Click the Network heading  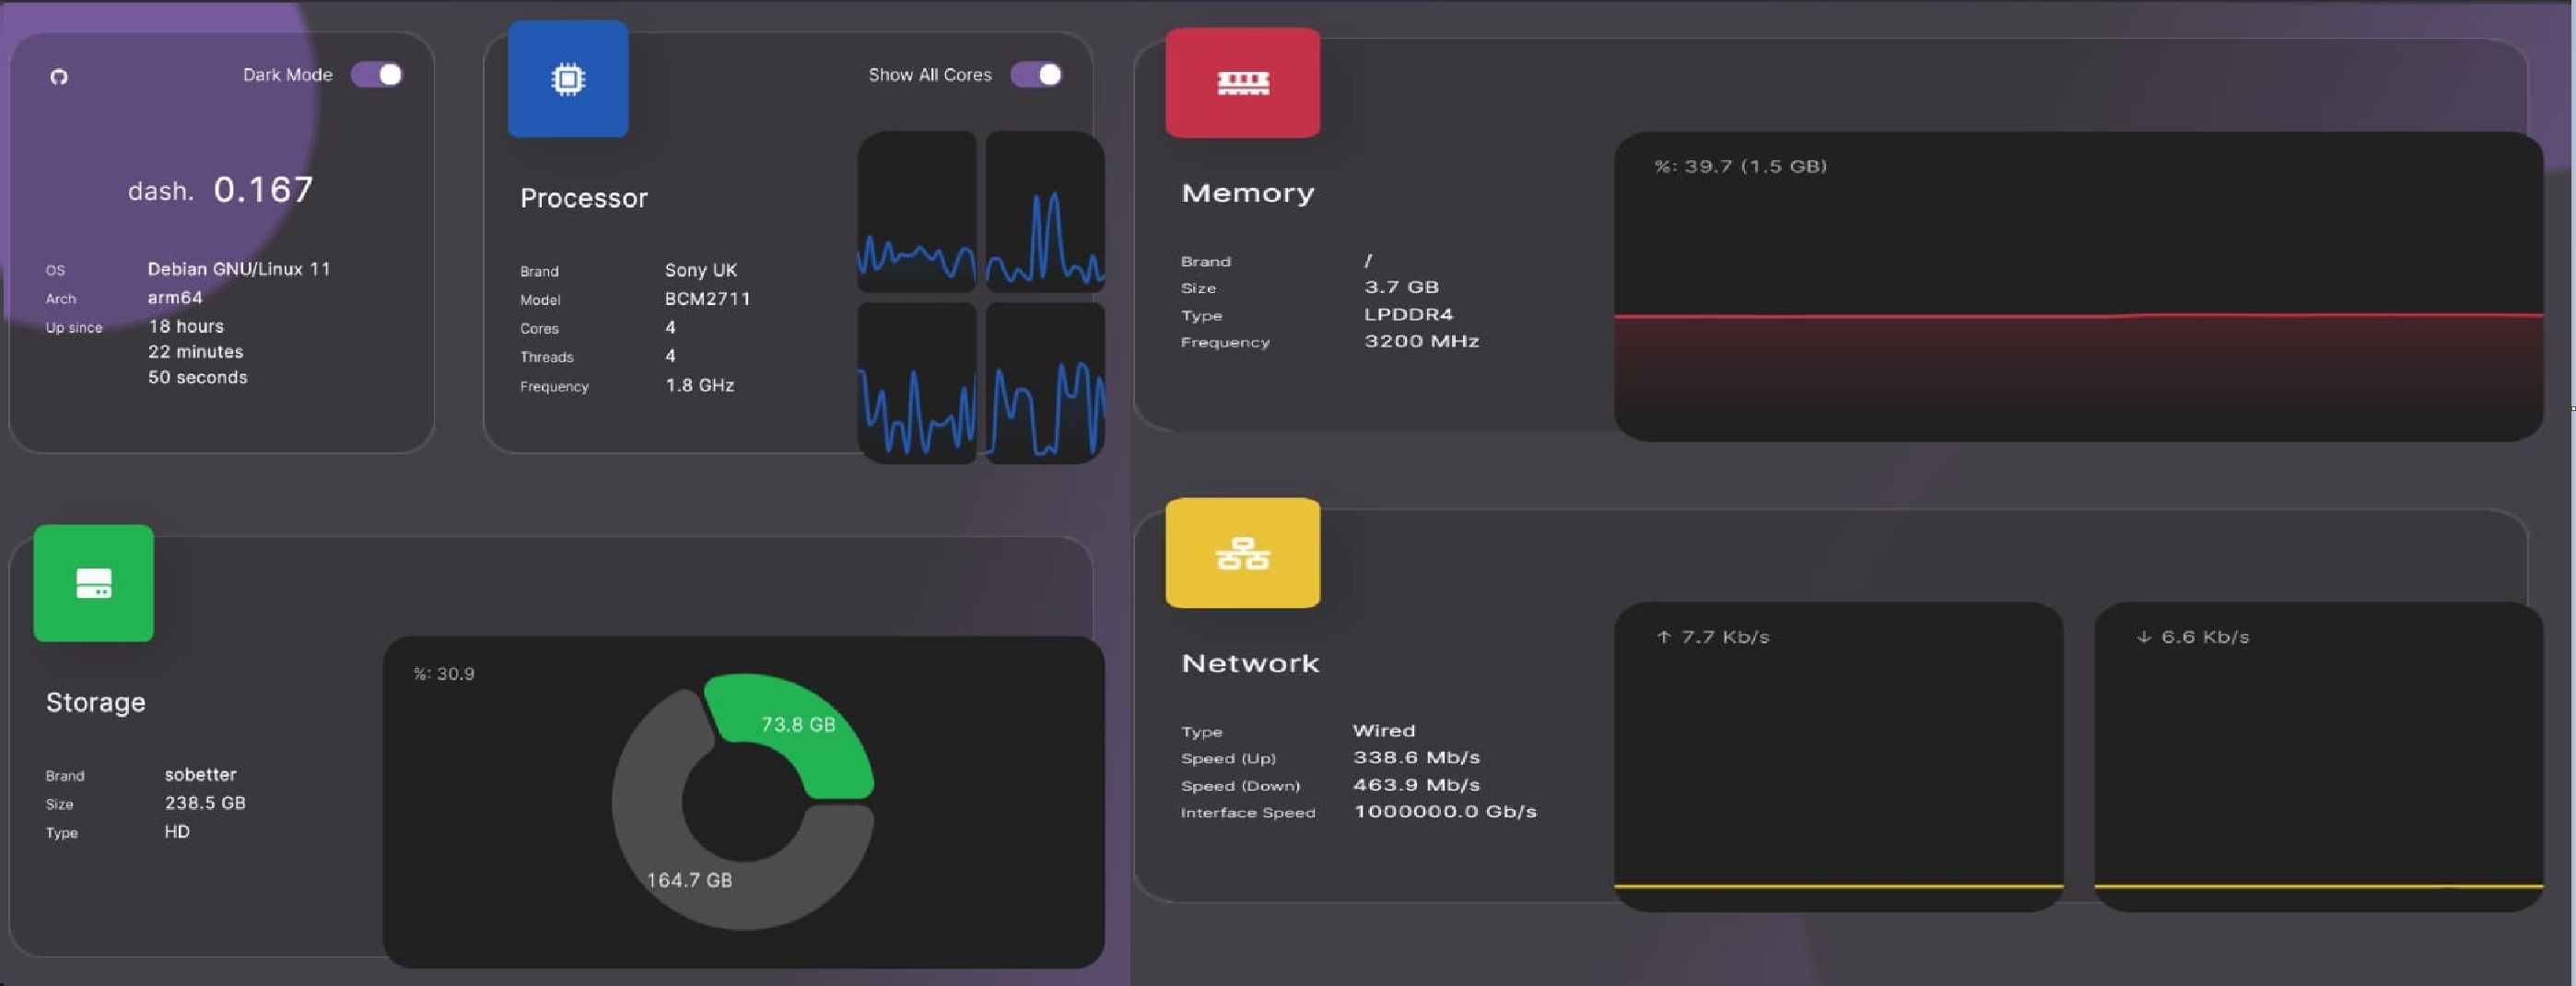1250,663
